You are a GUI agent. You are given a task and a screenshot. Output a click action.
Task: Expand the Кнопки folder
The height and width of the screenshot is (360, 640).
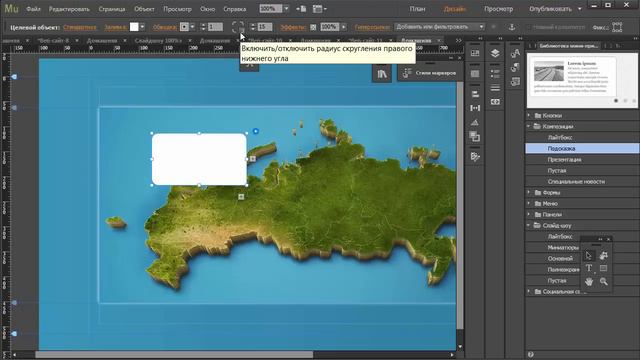tap(529, 116)
